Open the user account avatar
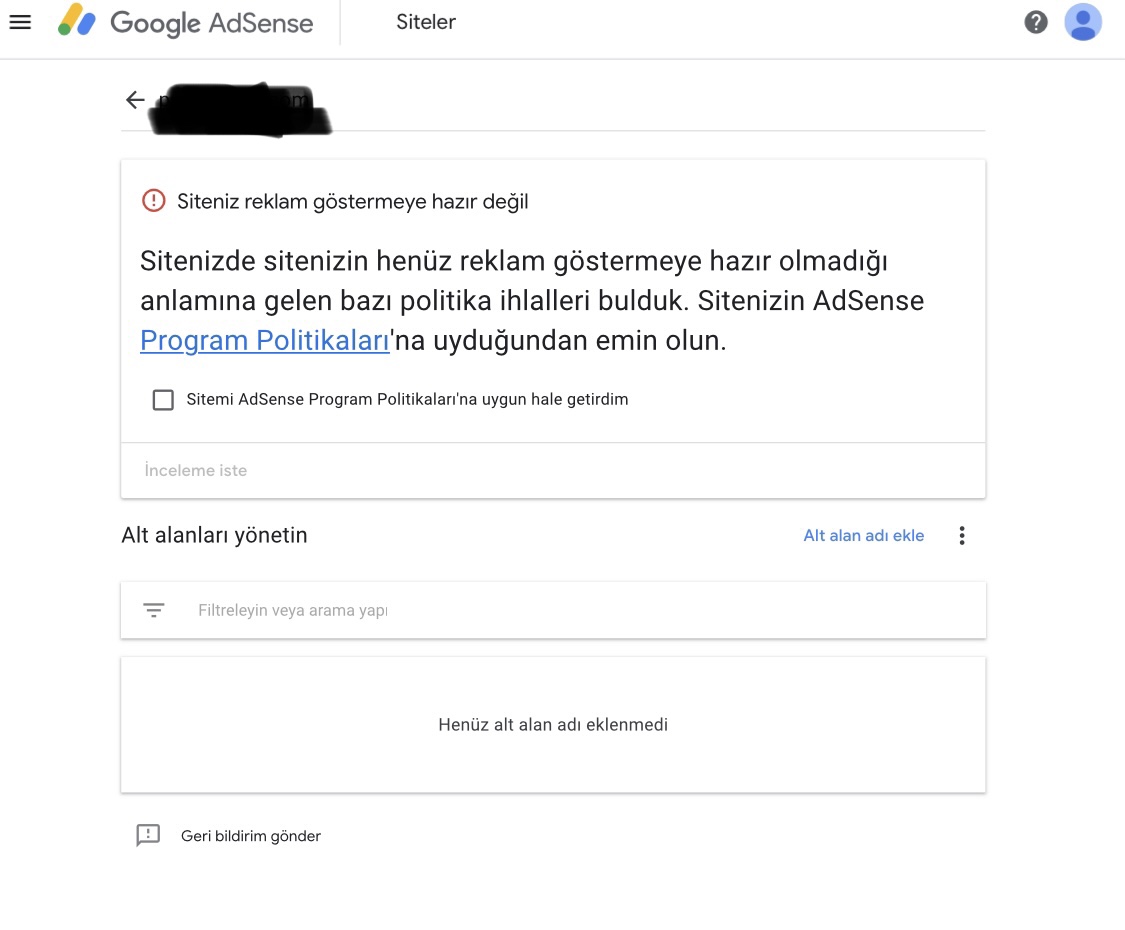The image size is (1125, 930). [1083, 22]
